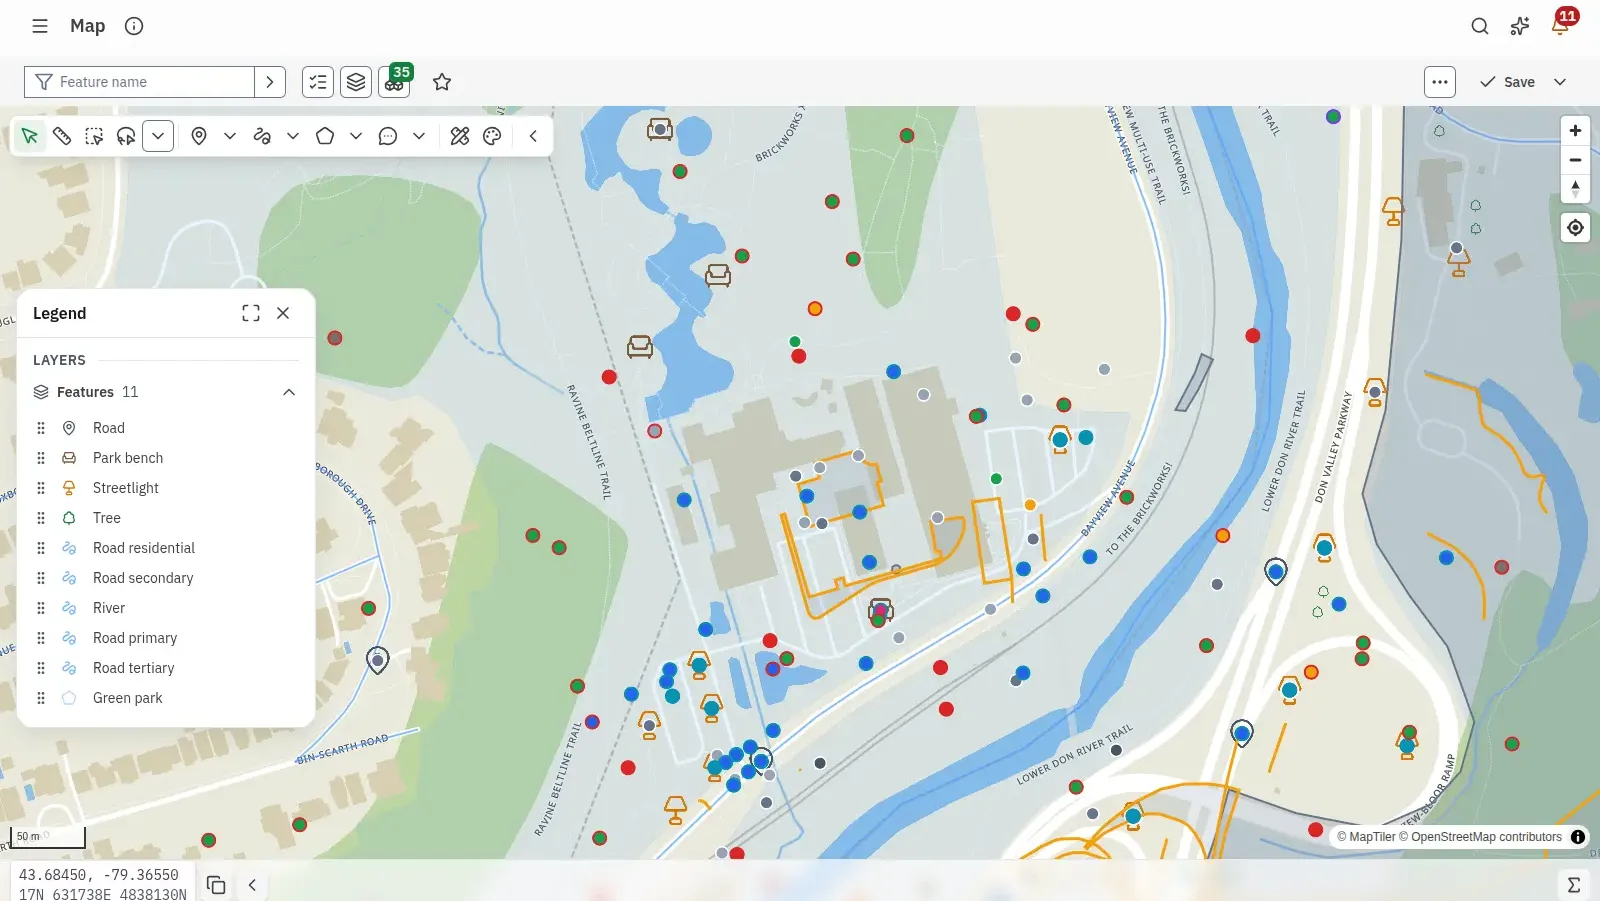1600x901 pixels.
Task: Expand the point tool options
Action: tap(230, 136)
